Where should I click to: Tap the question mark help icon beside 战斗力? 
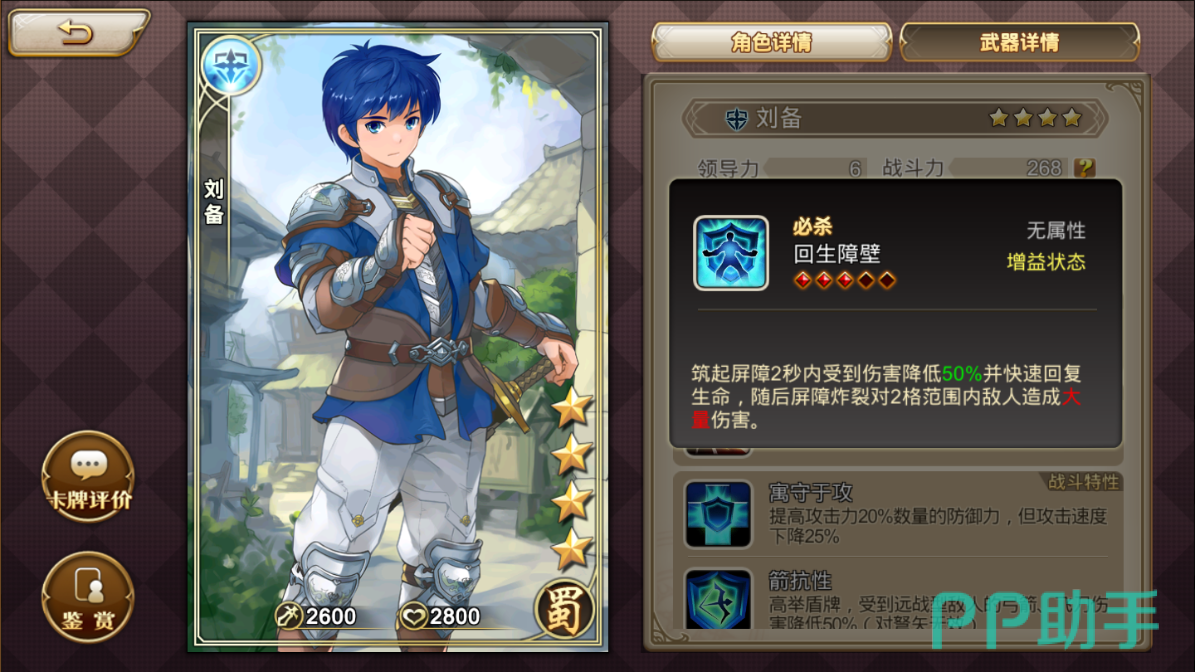(x=1084, y=168)
